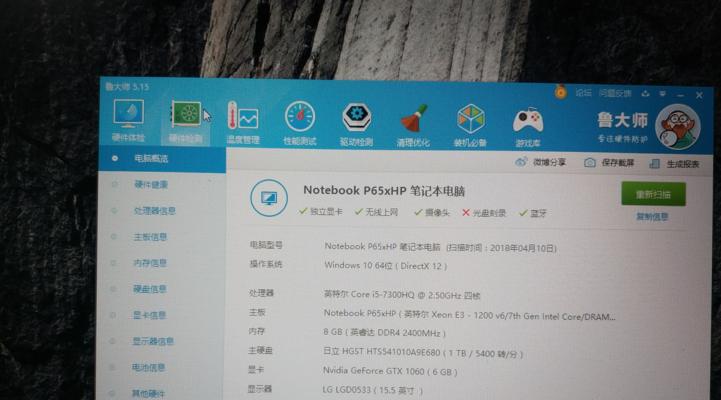Click the HGST HTS541010A9E680 hard disk value

[x=423, y=353]
